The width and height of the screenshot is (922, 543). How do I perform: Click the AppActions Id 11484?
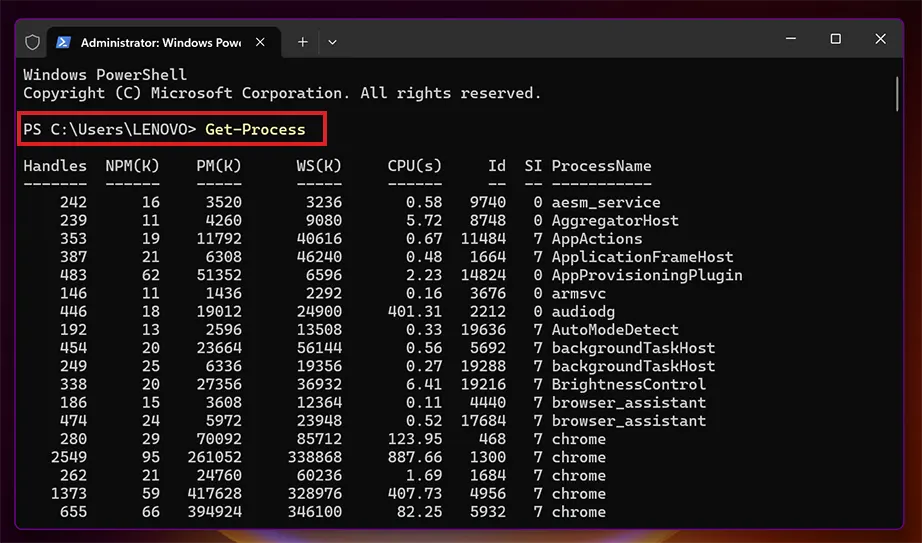(x=483, y=239)
